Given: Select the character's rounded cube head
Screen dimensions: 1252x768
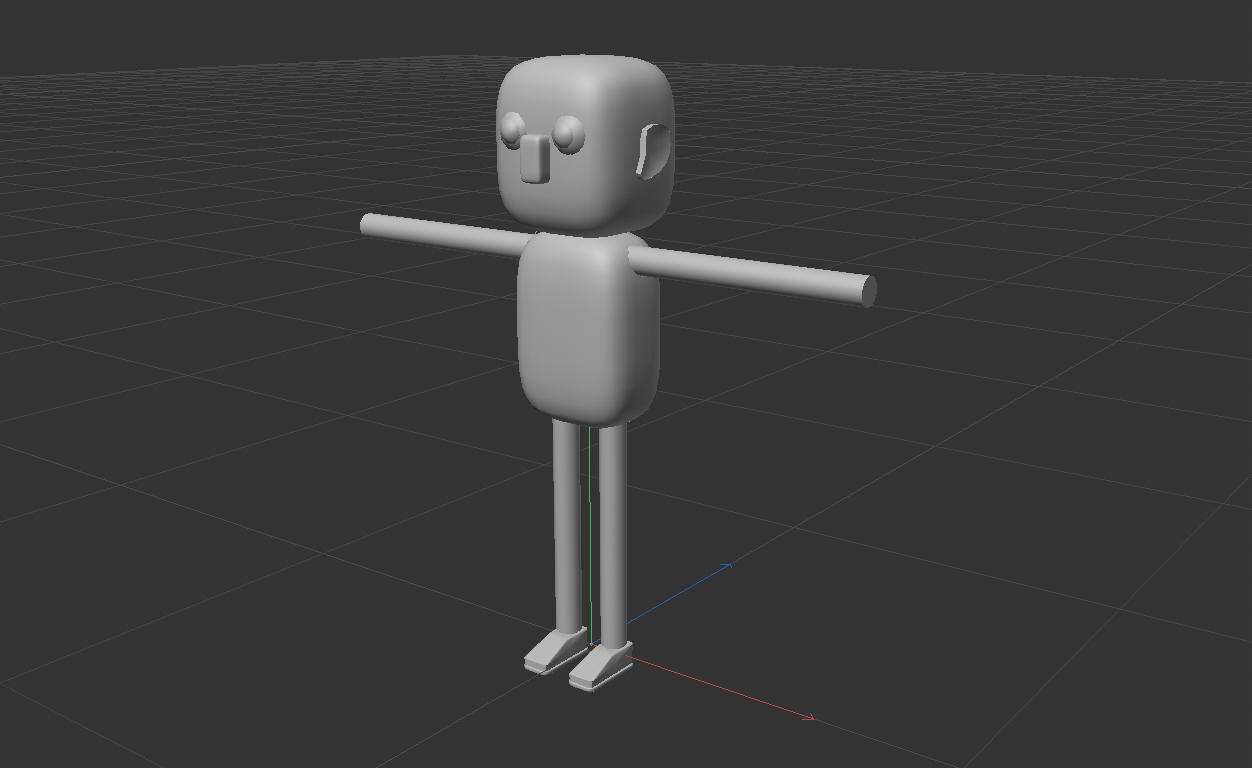Looking at the screenshot, I should [x=586, y=146].
